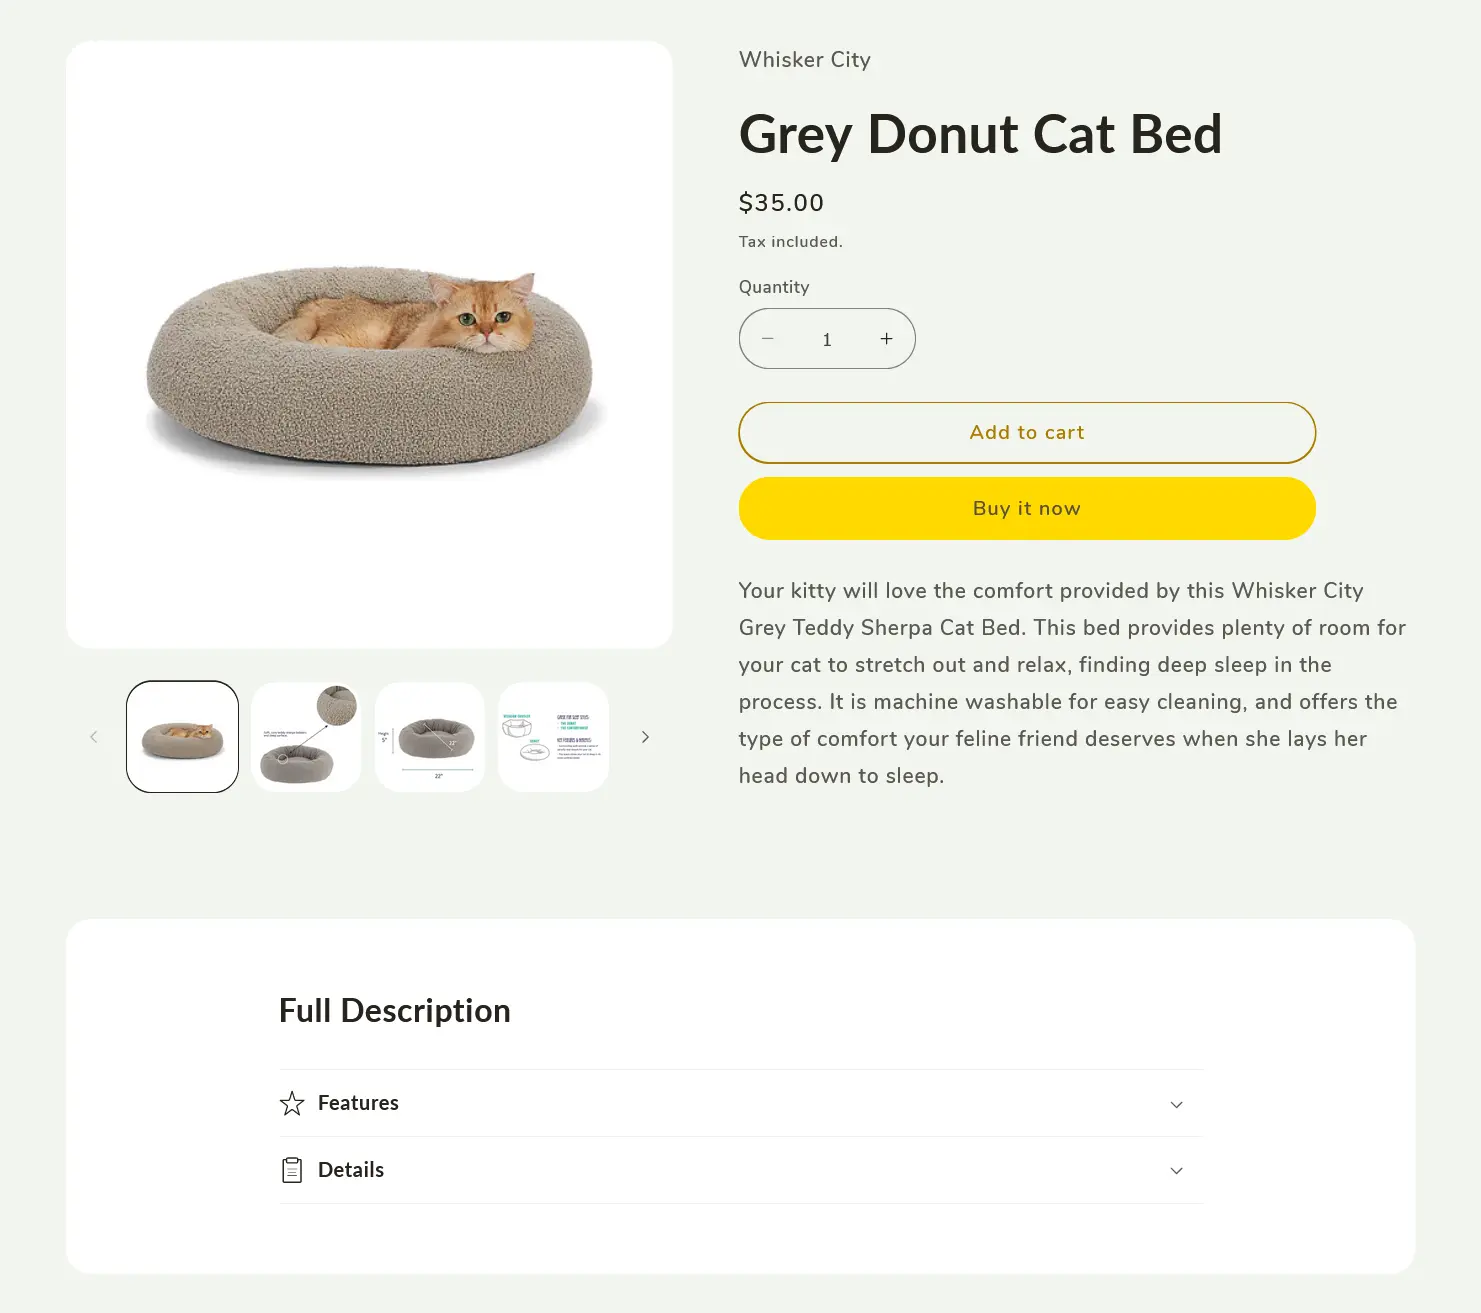Select thumbnail of cat lying in bed
This screenshot has width=1481, height=1313.
coord(183,737)
